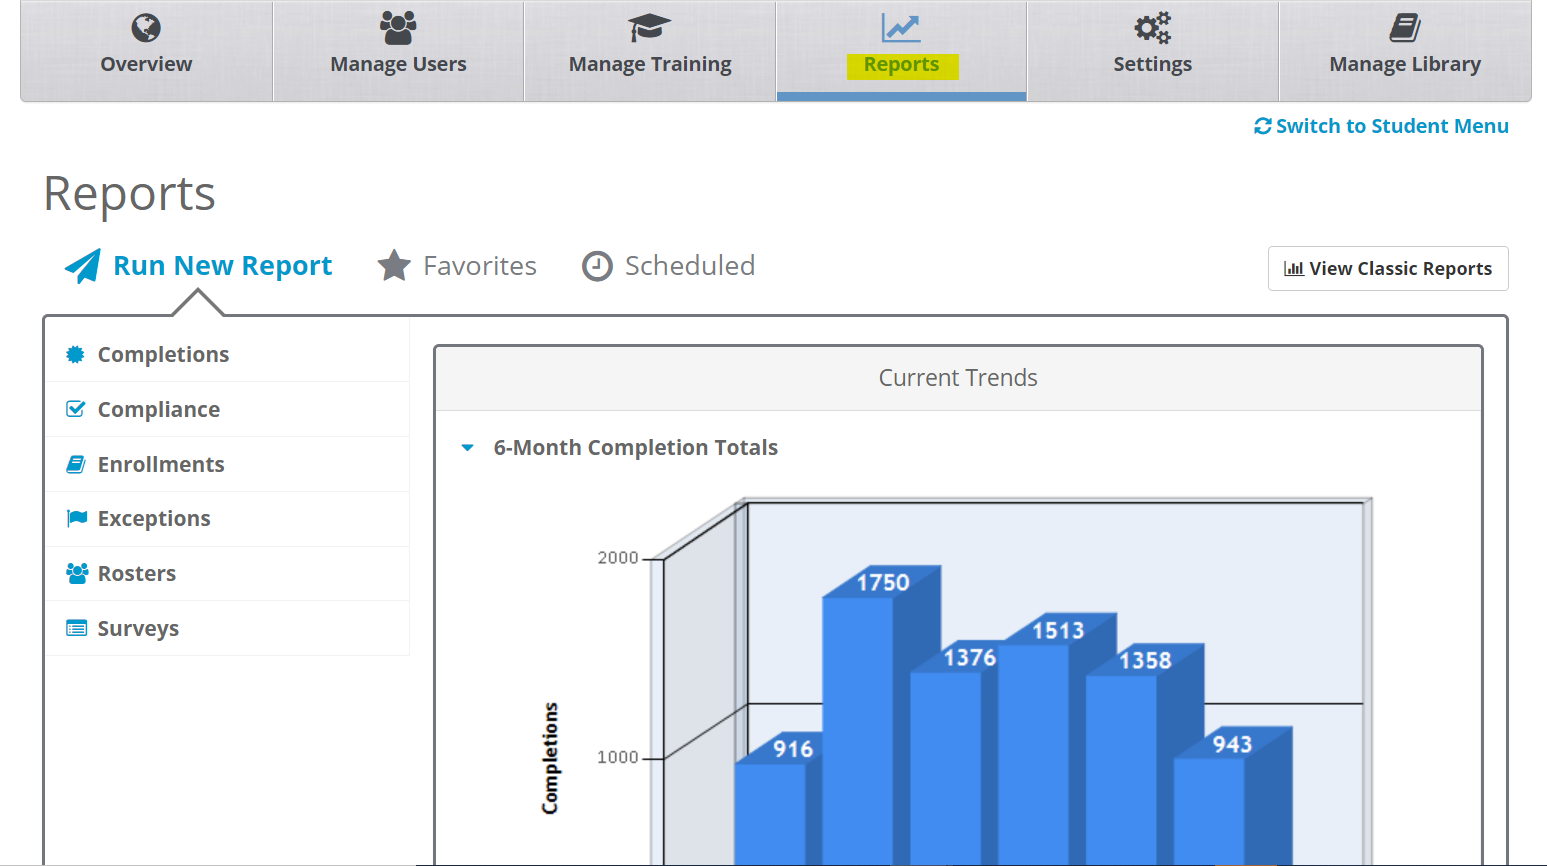
Task: Choose the Compliance report type
Action: click(227, 409)
